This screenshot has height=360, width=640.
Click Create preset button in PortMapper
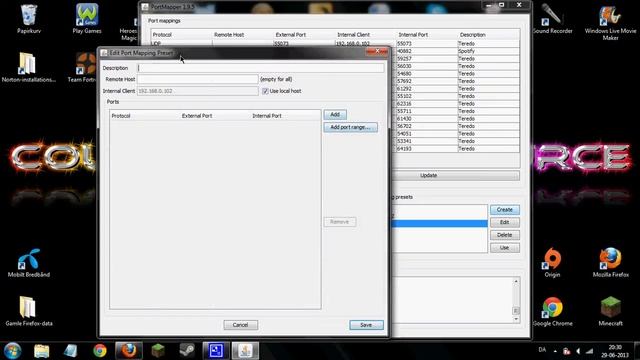[504, 210]
